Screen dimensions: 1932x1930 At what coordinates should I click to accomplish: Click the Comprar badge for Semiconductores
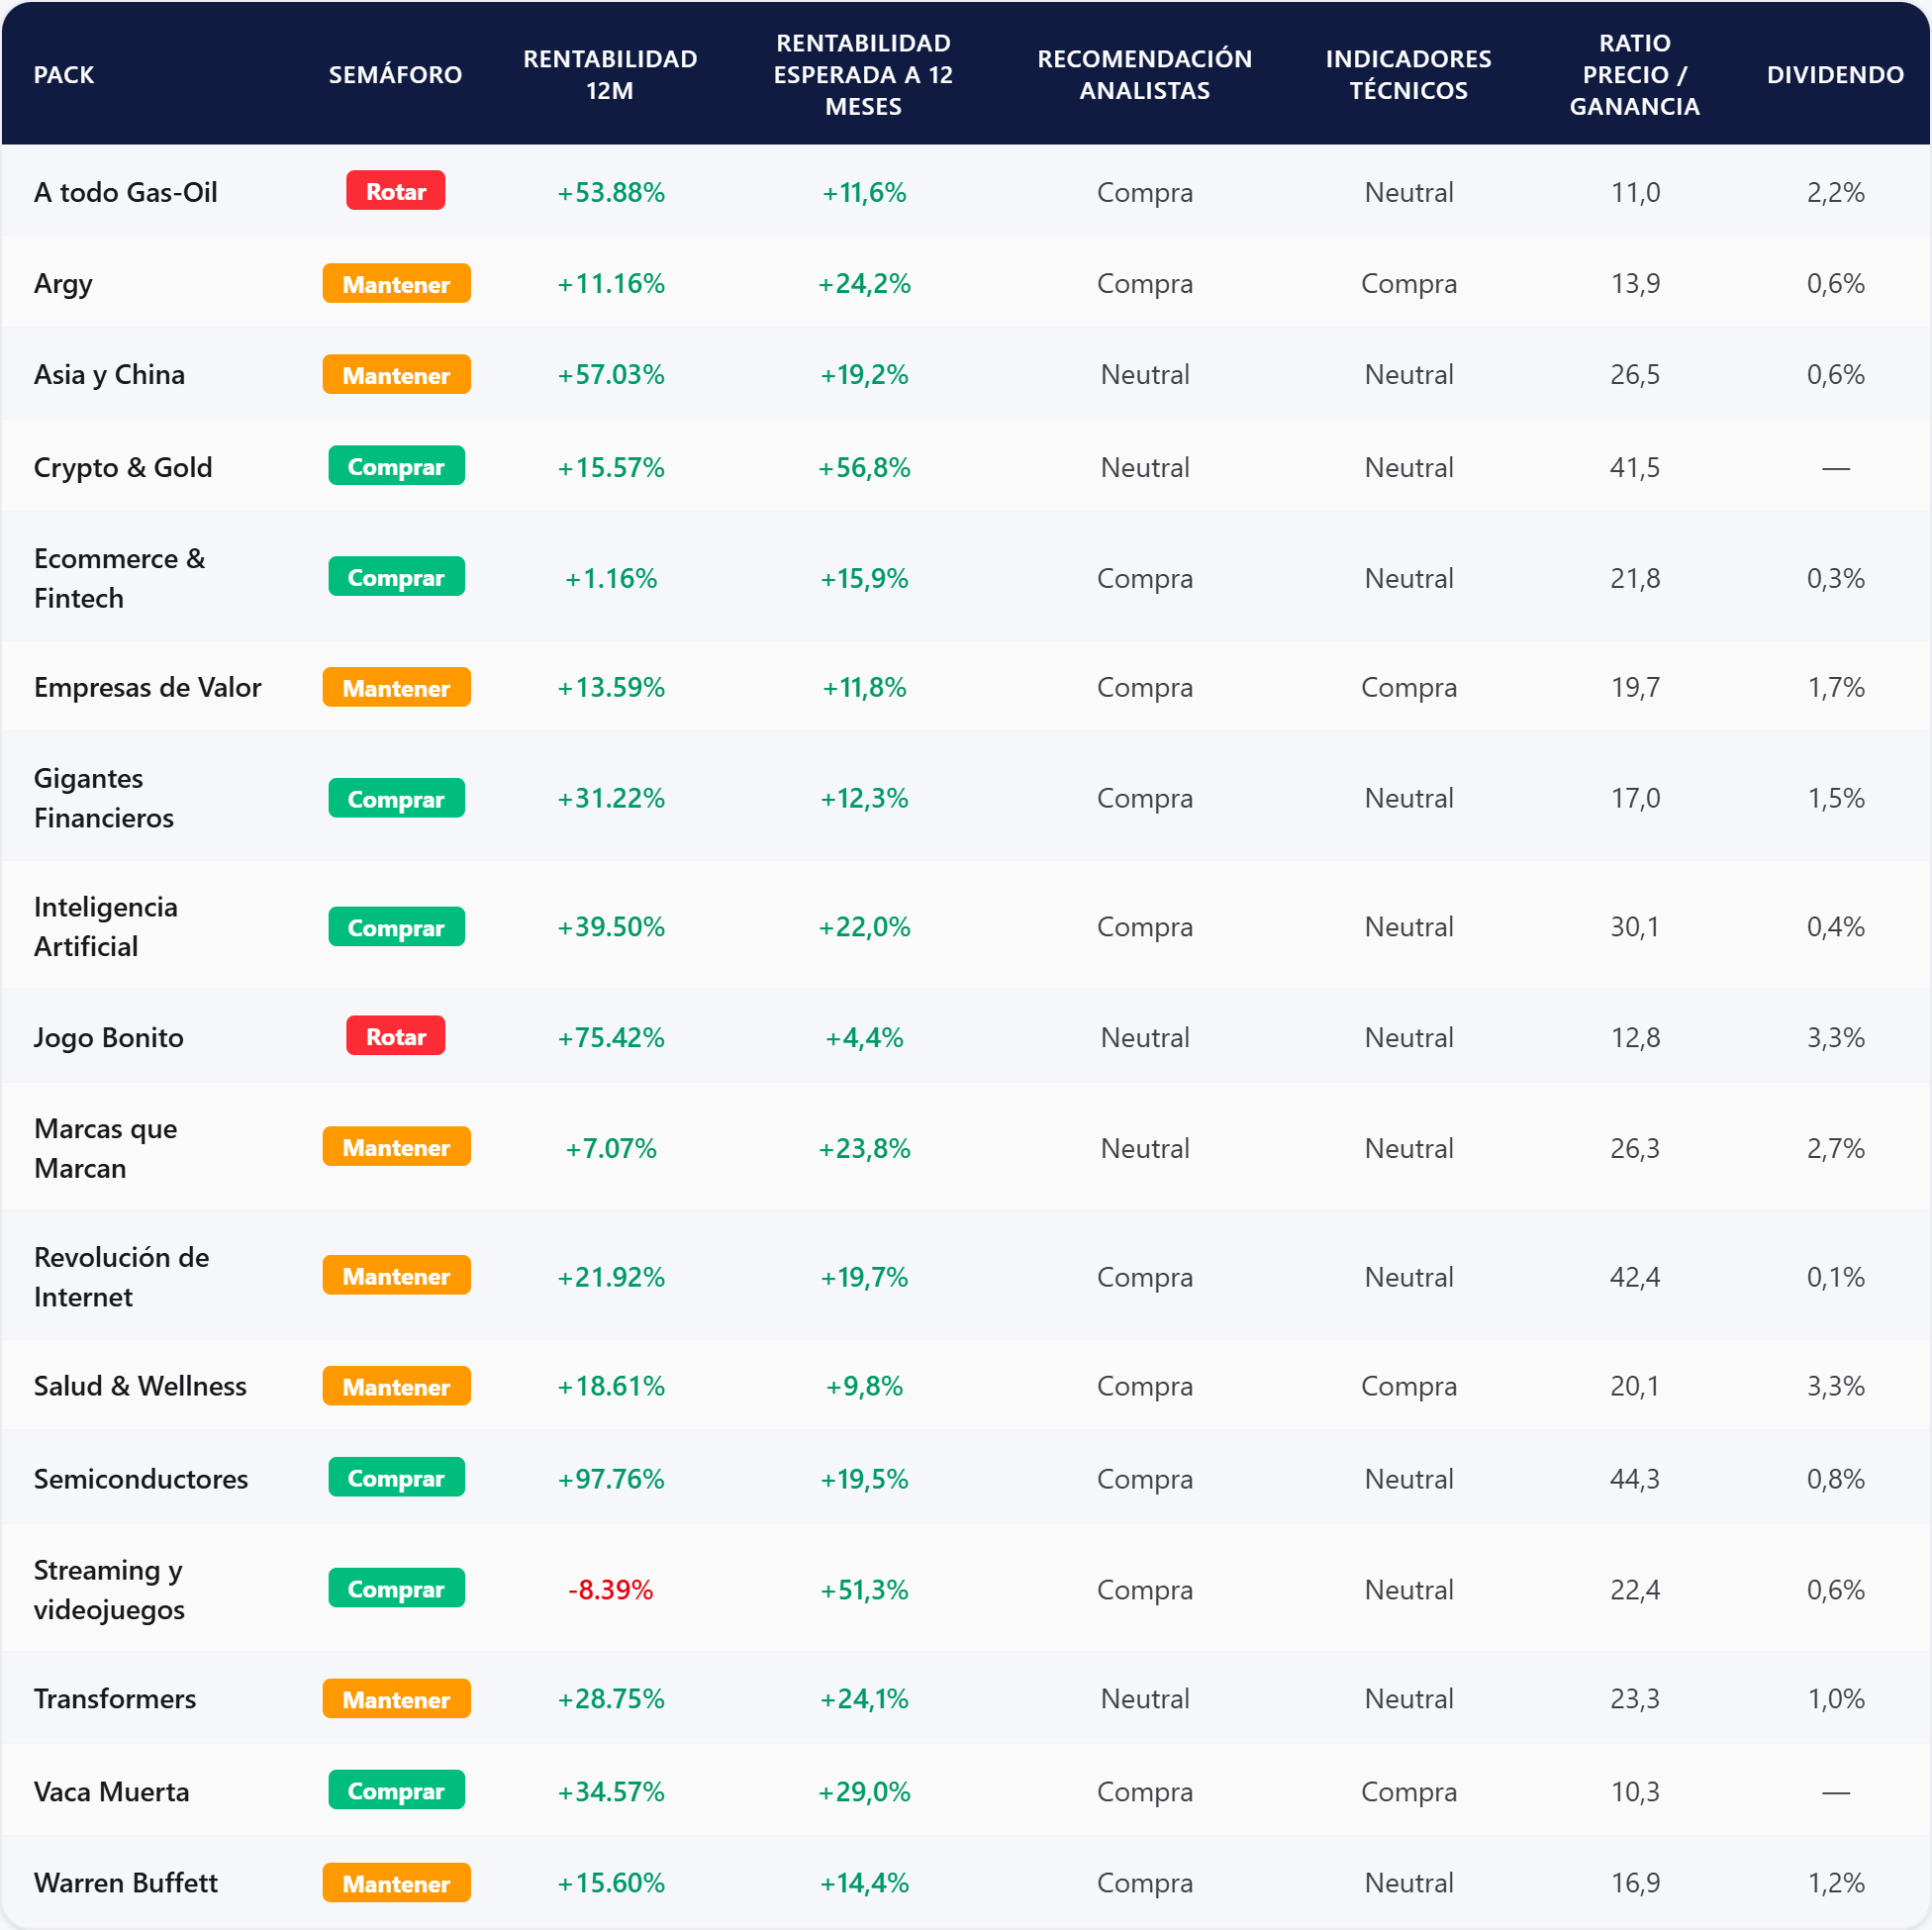pos(396,1477)
